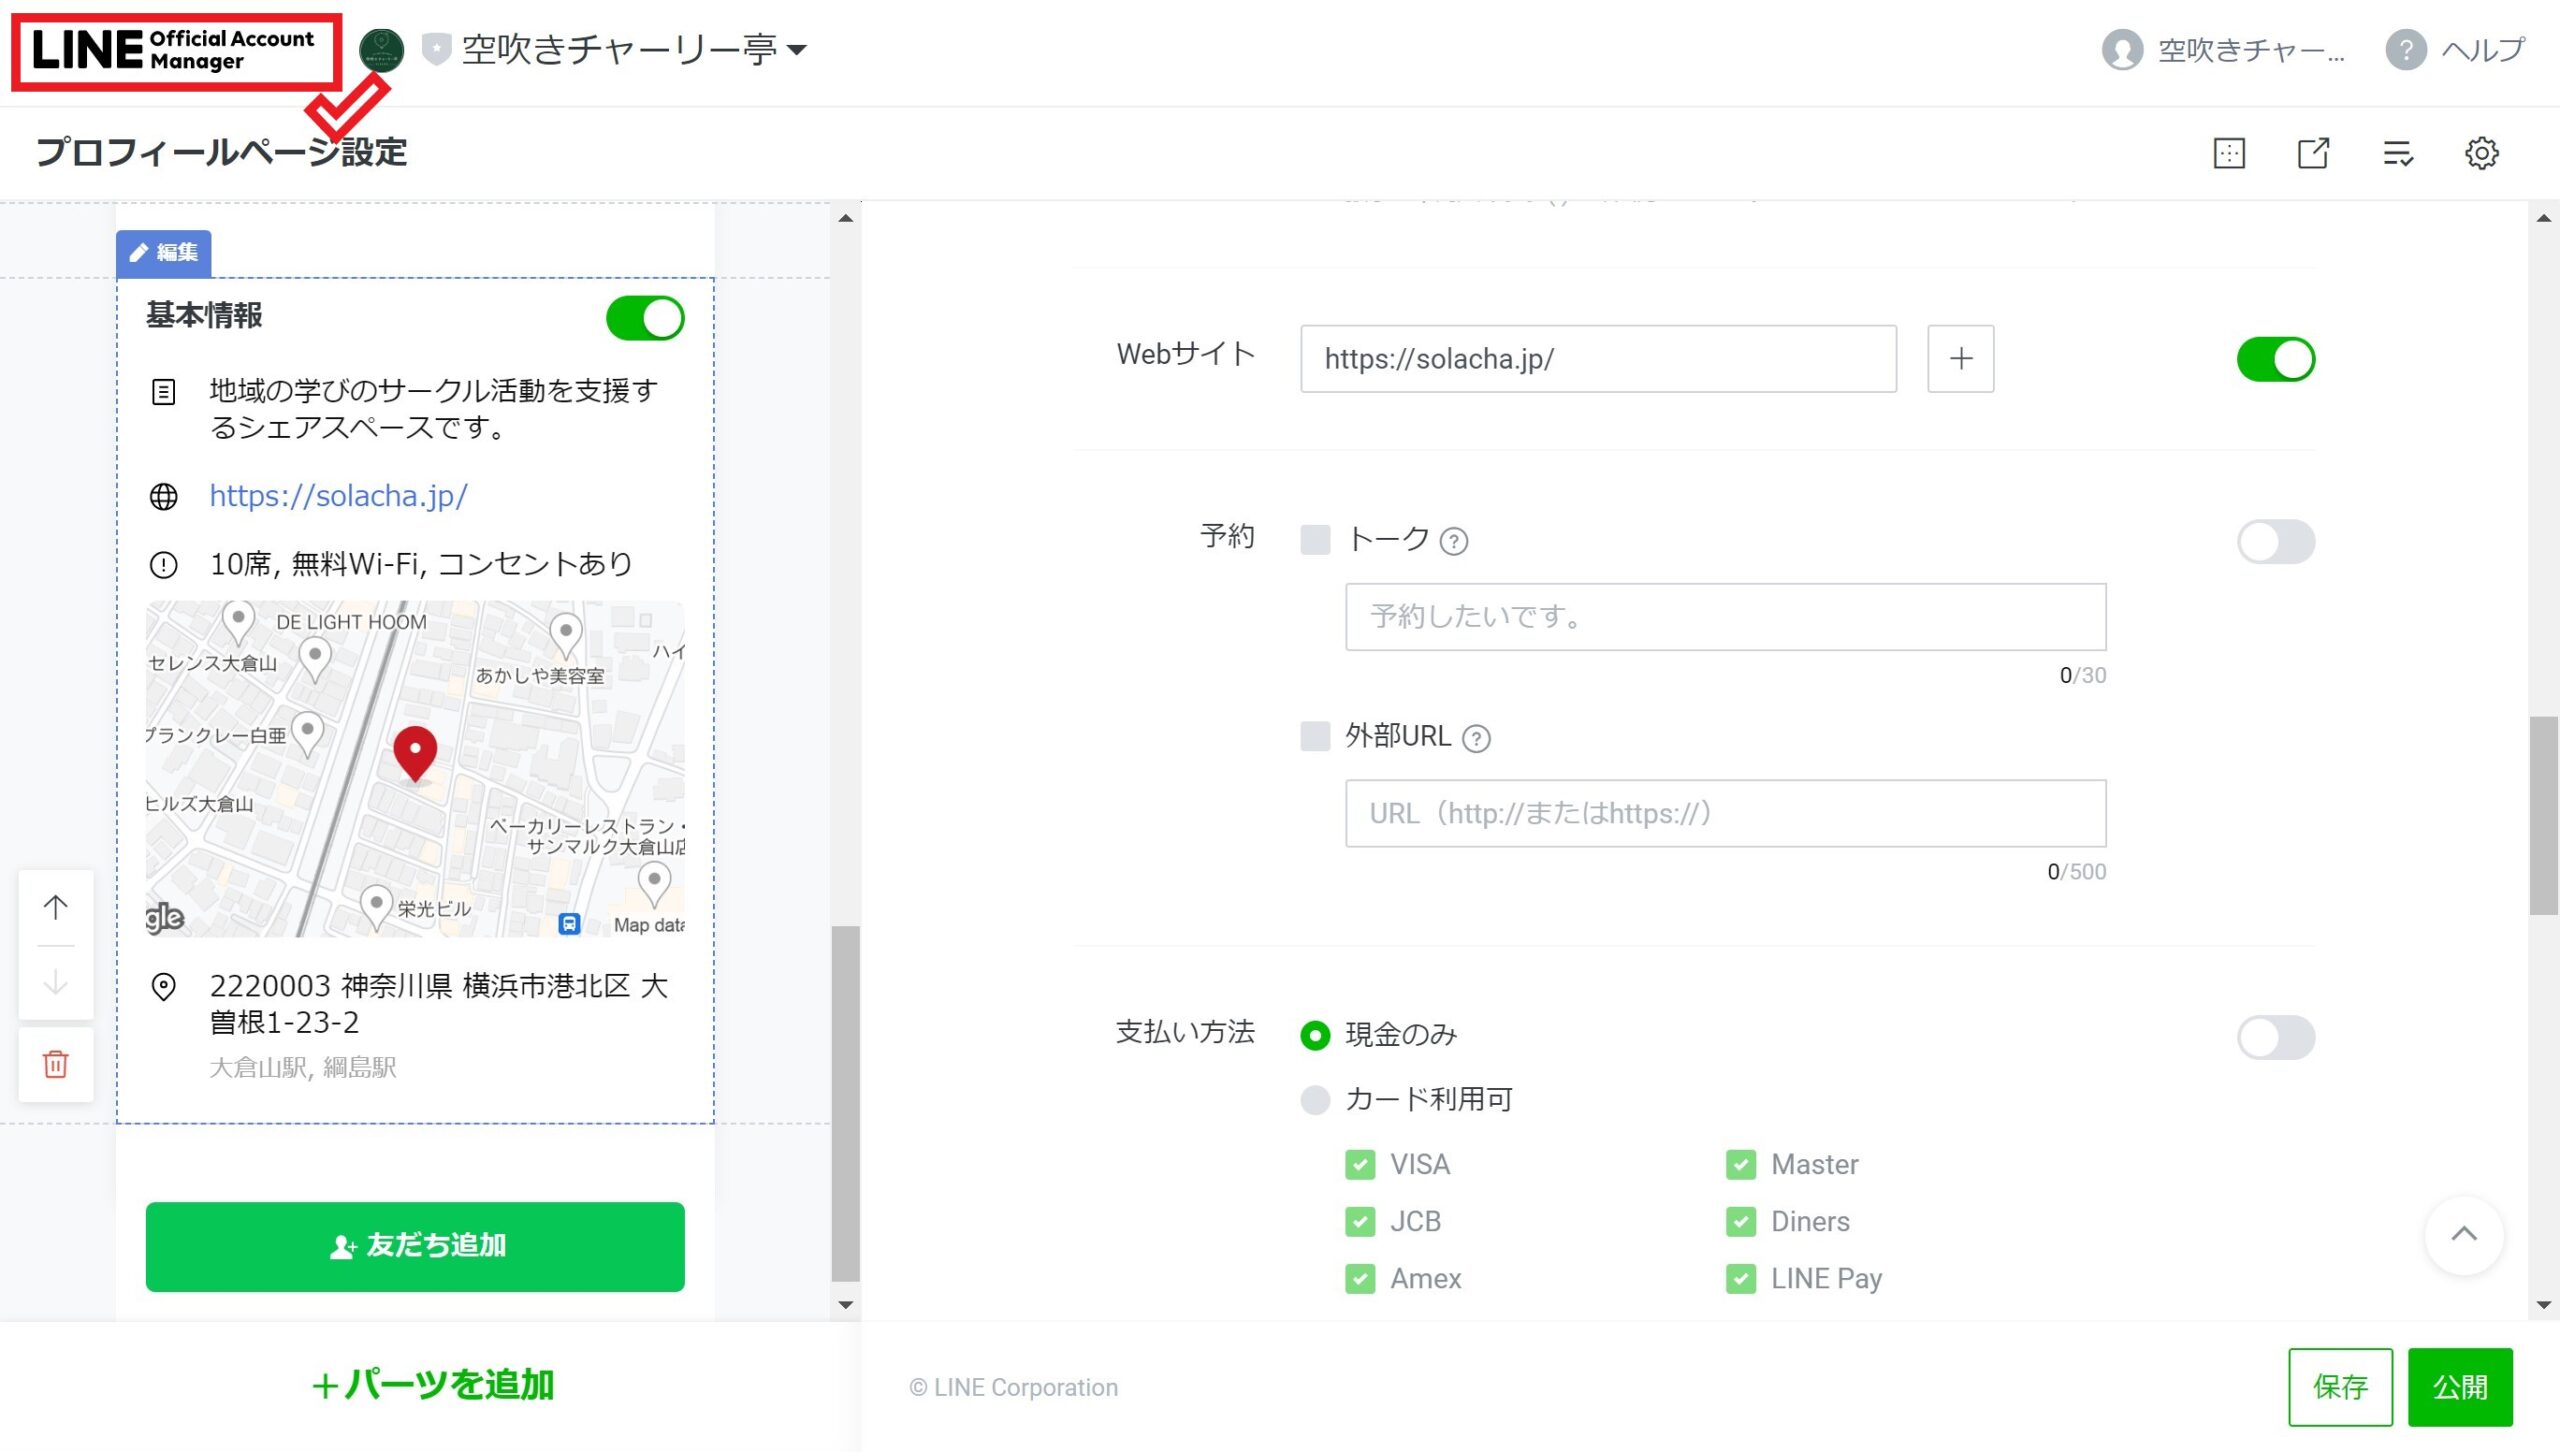Click the green 公開 button
Screen dimensions: 2560x1452
point(2459,1387)
